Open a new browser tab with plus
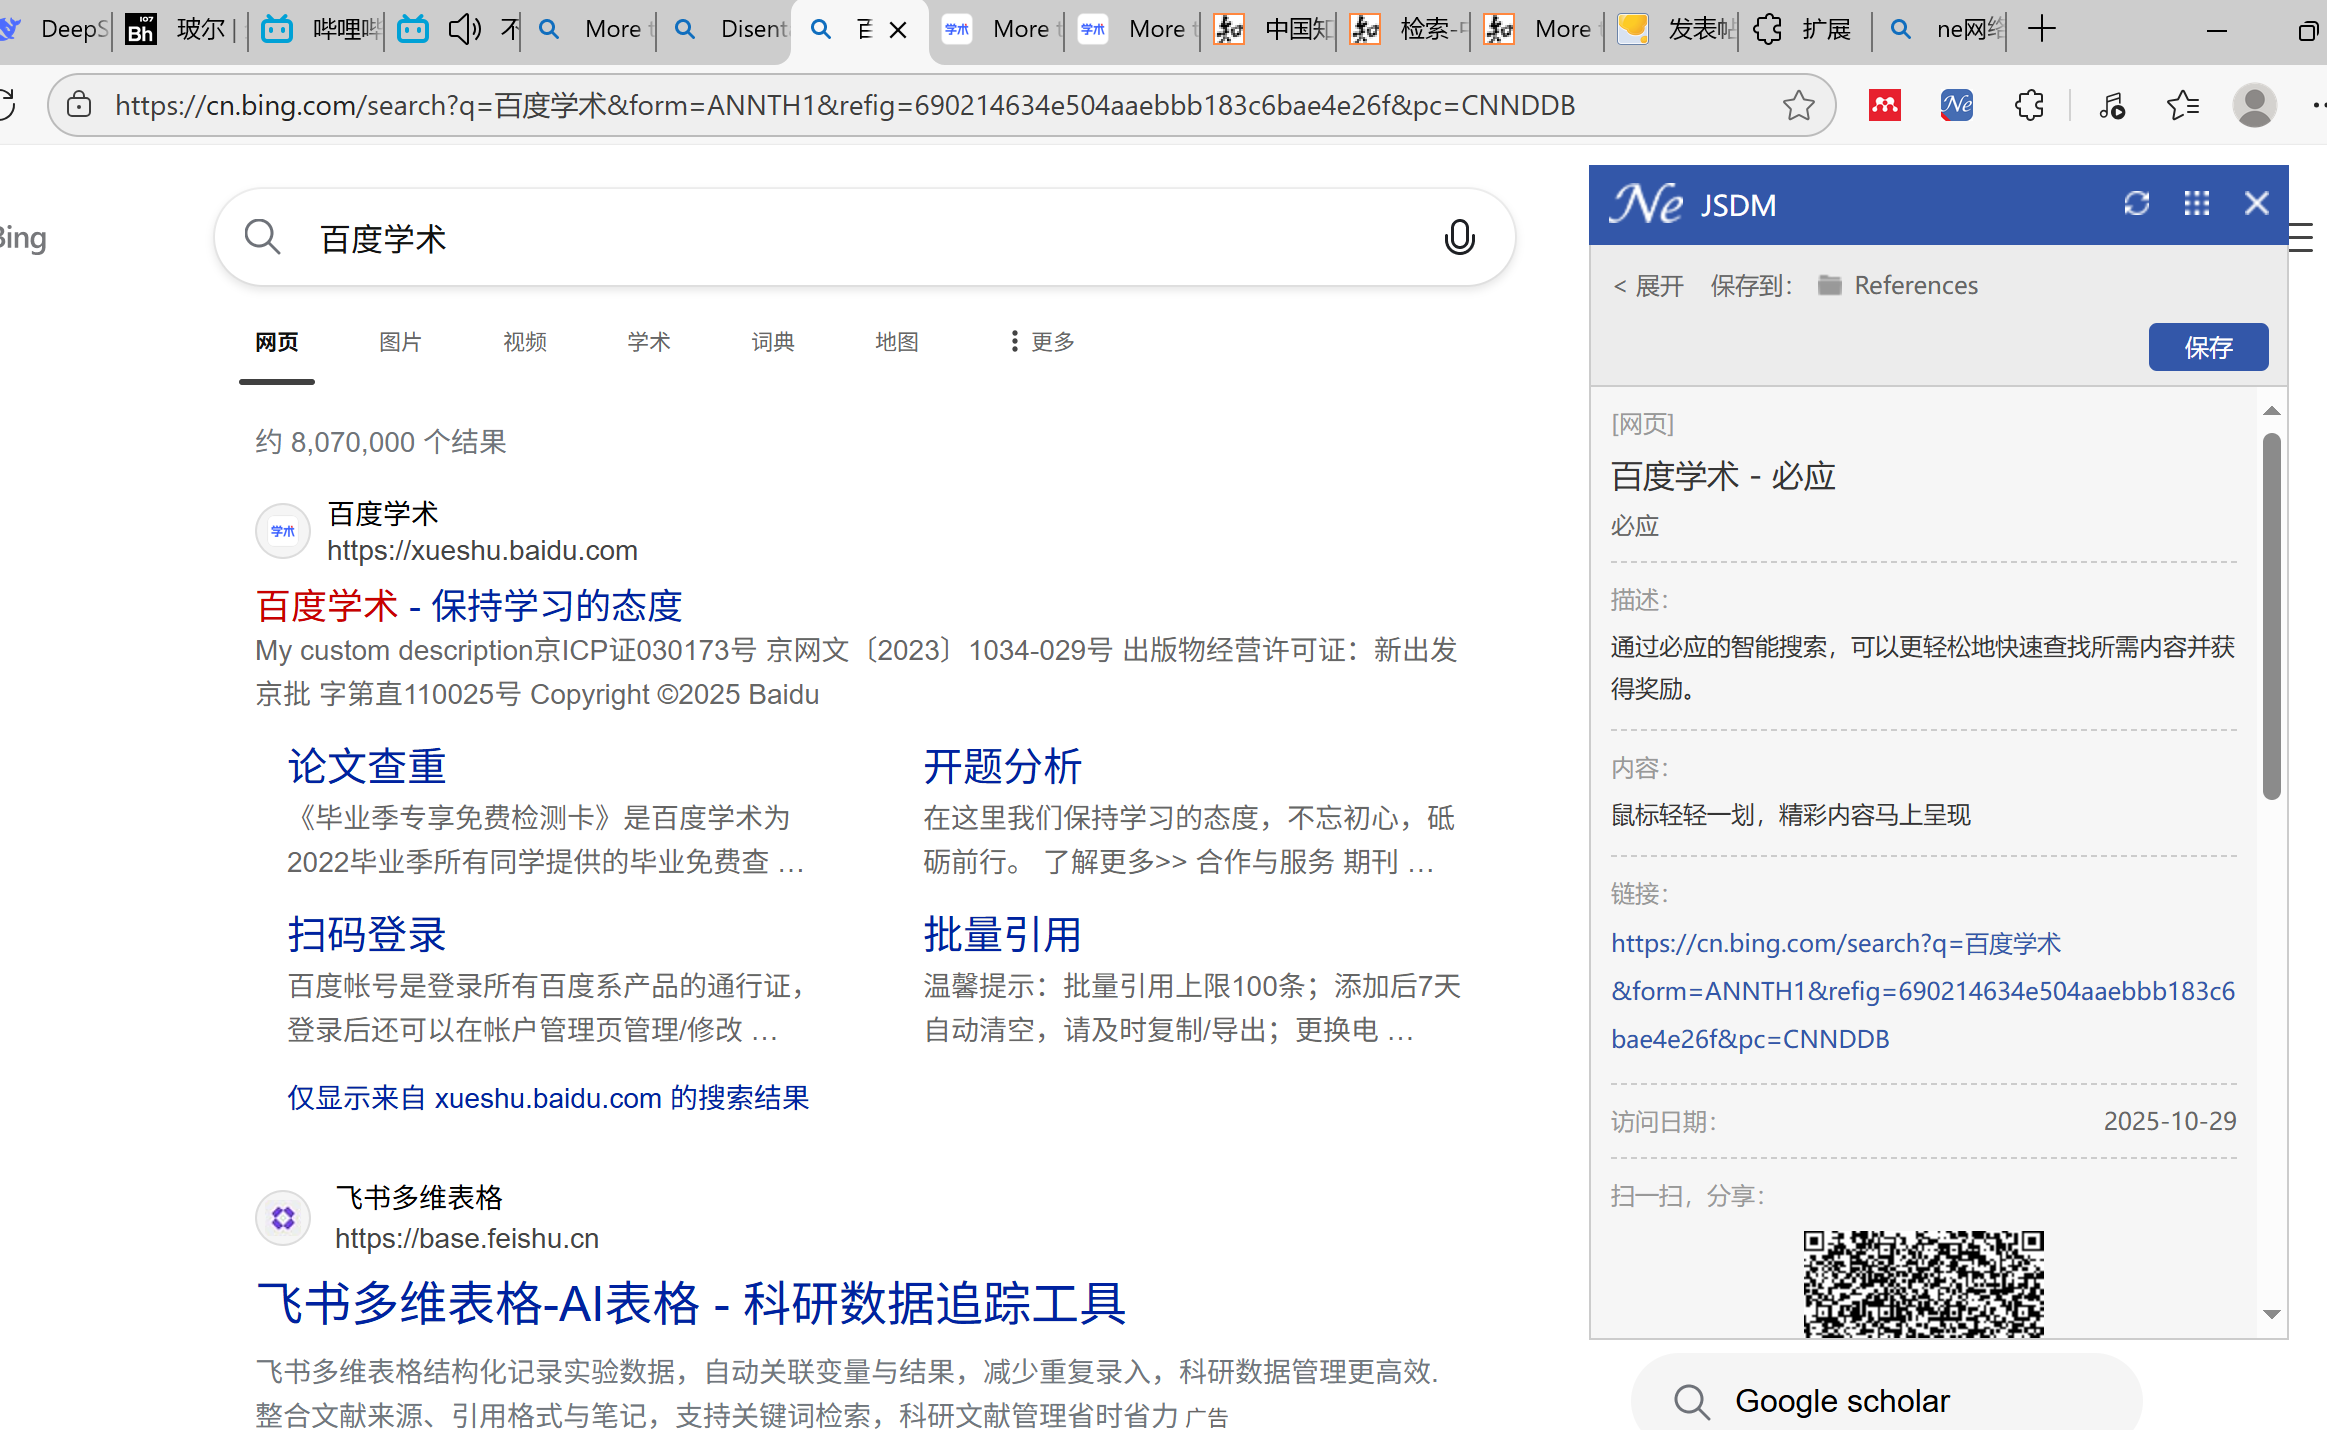The height and width of the screenshot is (1430, 2327). point(2041,29)
